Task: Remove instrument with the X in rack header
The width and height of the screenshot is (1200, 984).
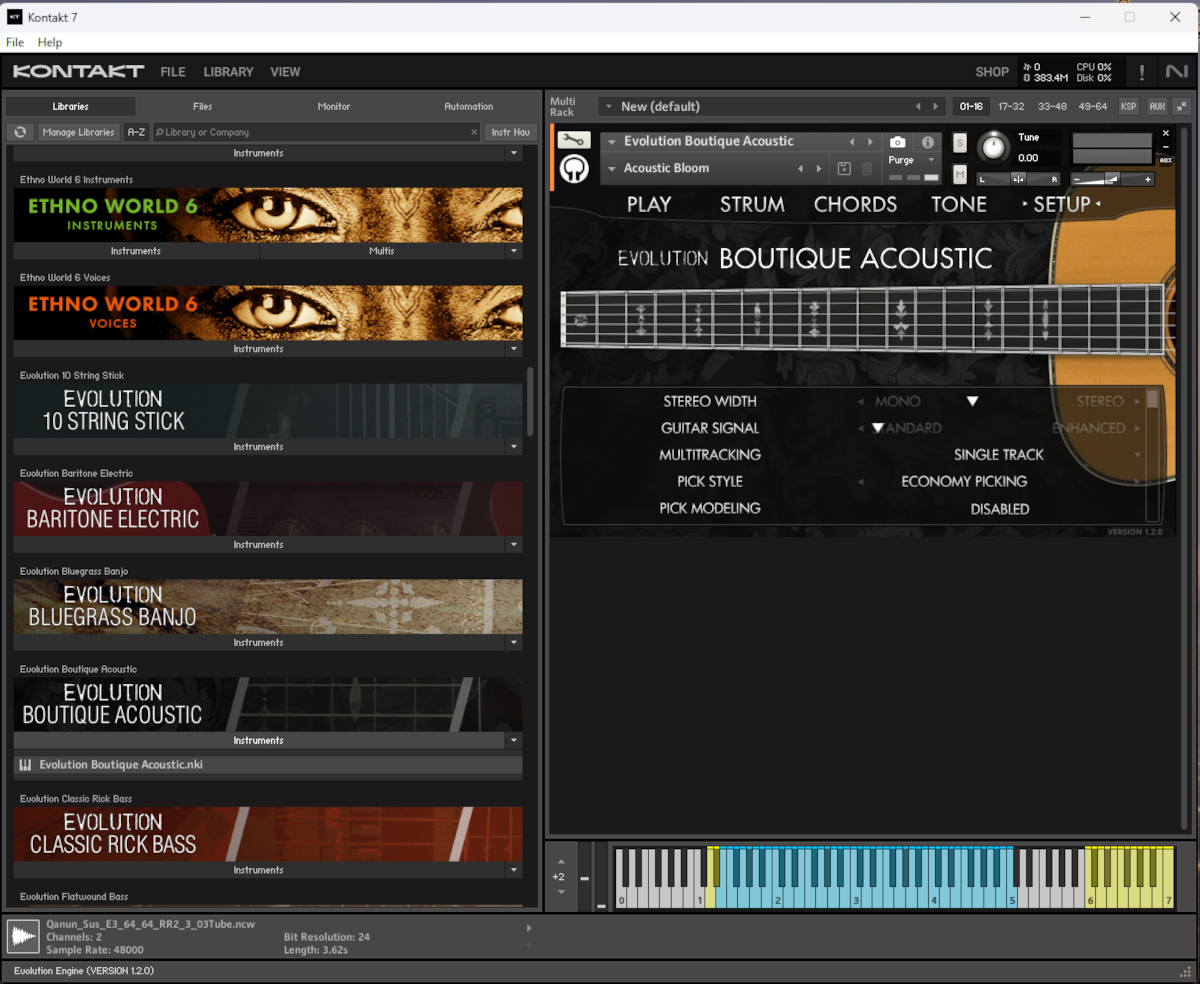Action: click(1165, 133)
